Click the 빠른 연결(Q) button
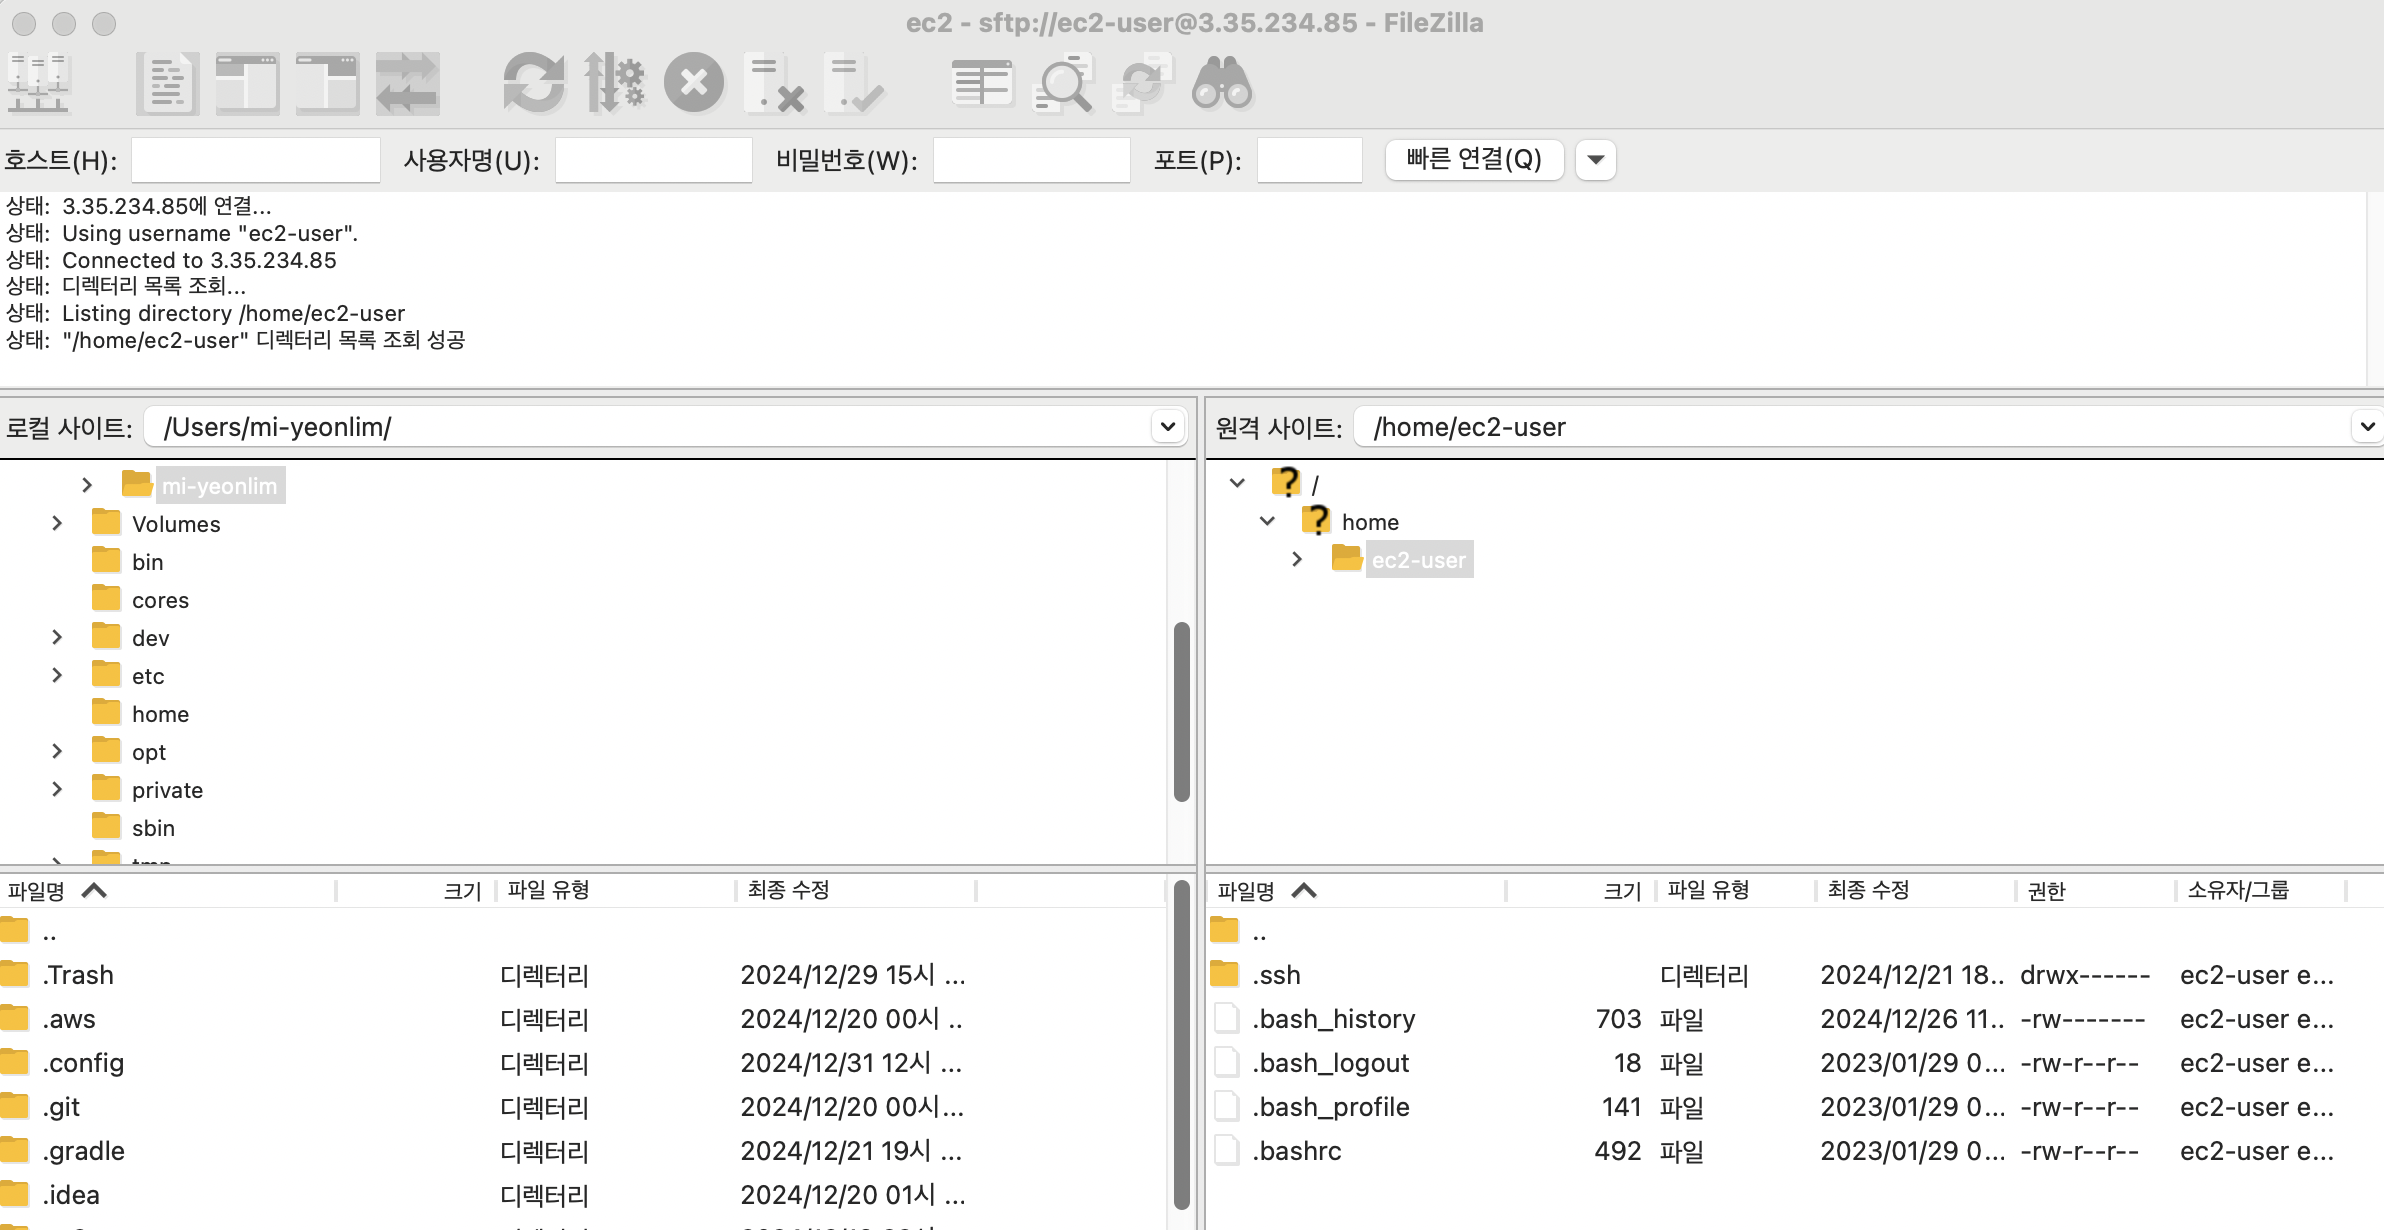The width and height of the screenshot is (2384, 1230). (1474, 159)
